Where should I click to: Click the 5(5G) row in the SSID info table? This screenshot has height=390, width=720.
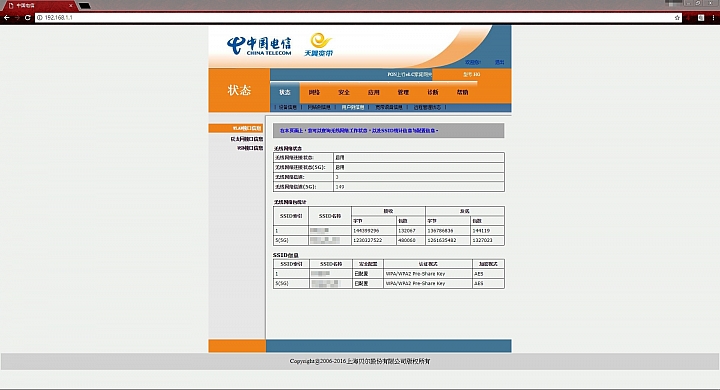pyautogui.click(x=388, y=283)
